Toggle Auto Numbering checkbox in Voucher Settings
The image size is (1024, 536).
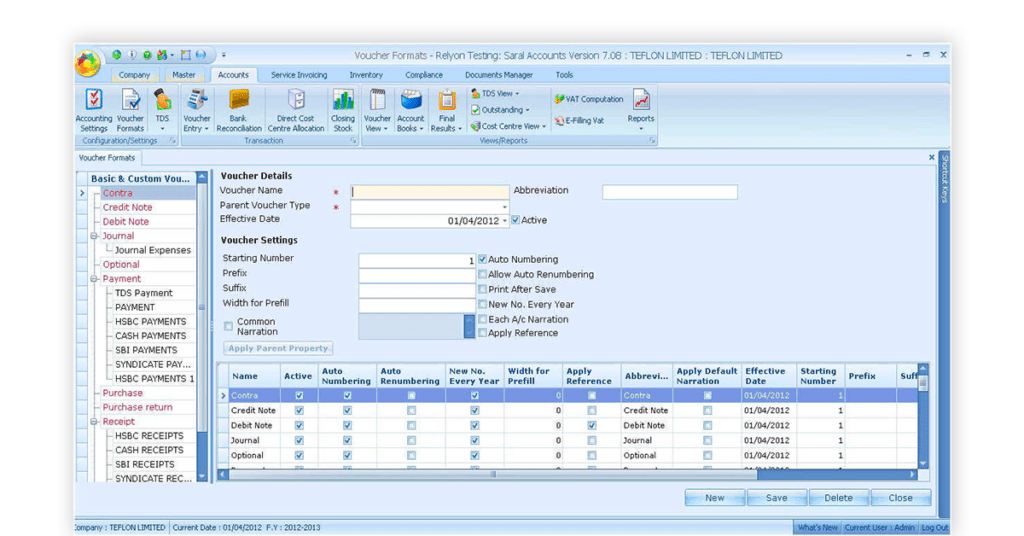483,259
